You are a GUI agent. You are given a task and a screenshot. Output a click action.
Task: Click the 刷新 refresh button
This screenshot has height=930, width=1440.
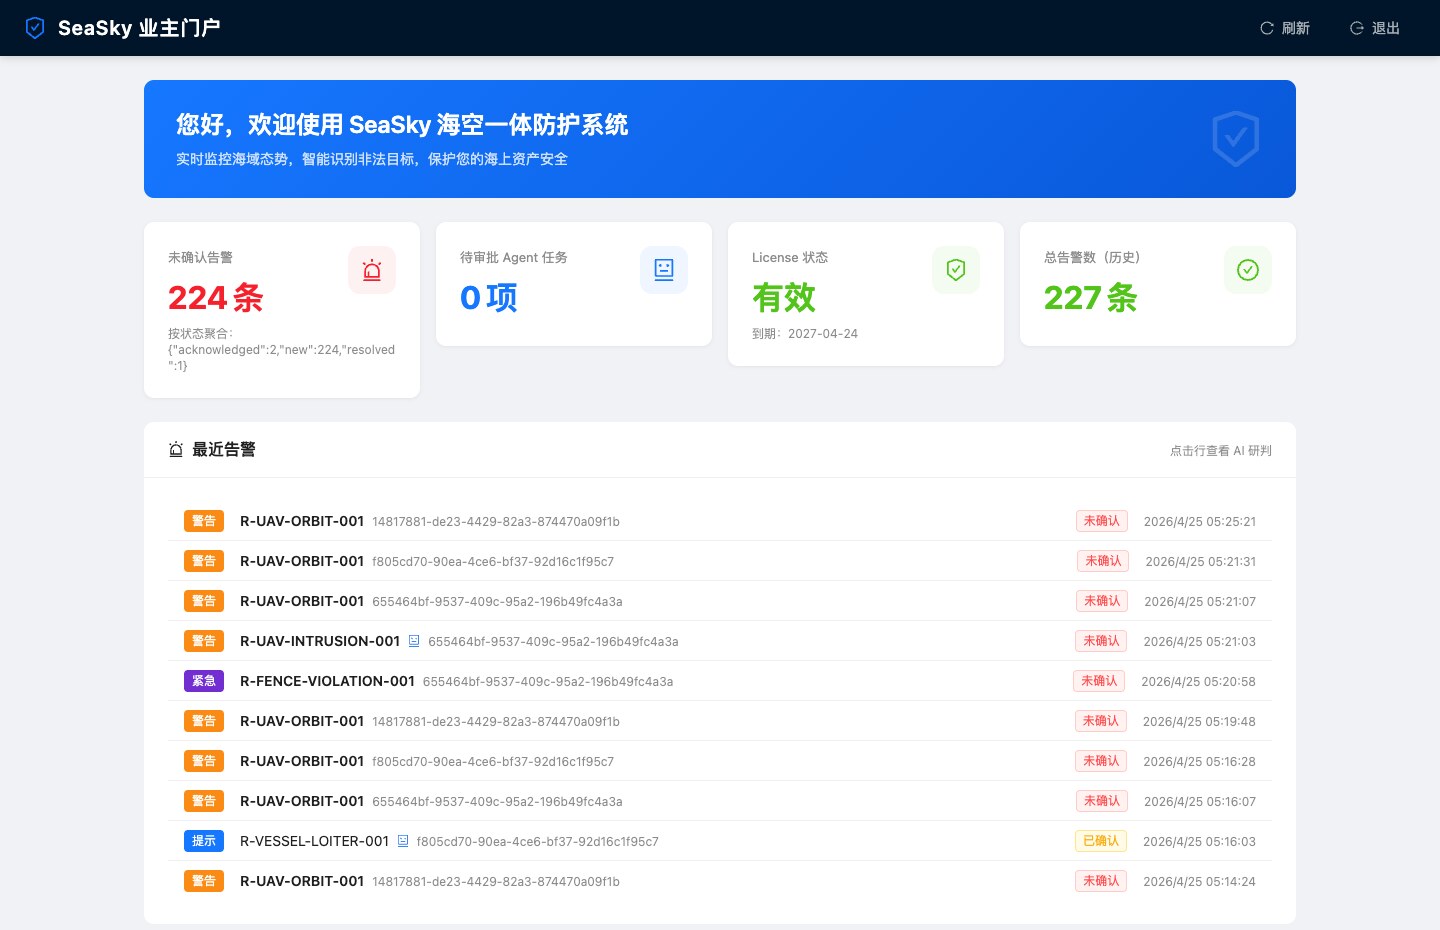coord(1285,28)
